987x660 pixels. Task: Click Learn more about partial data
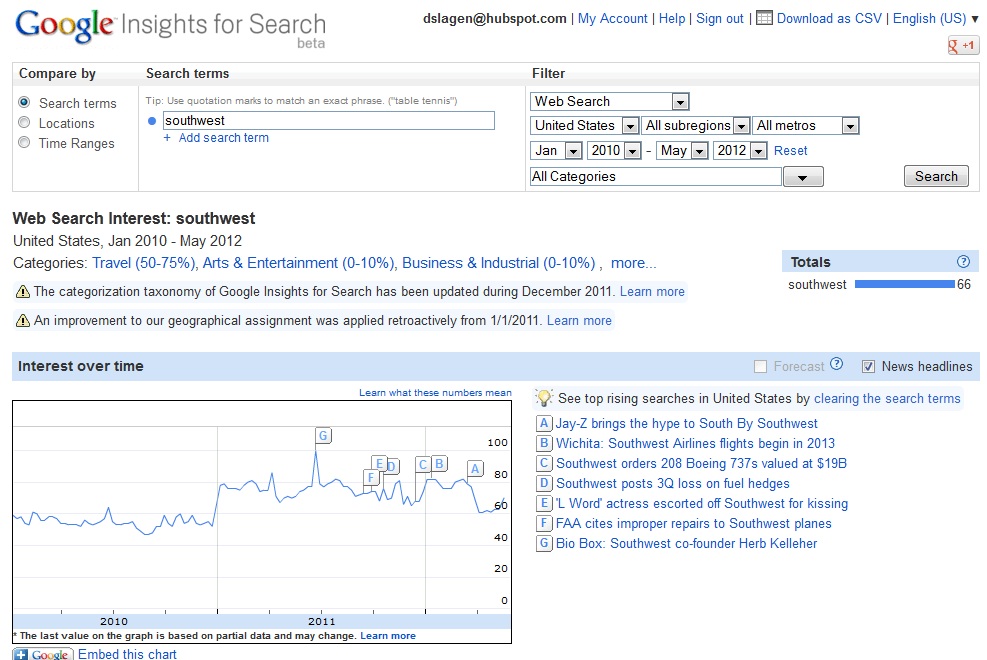point(388,635)
